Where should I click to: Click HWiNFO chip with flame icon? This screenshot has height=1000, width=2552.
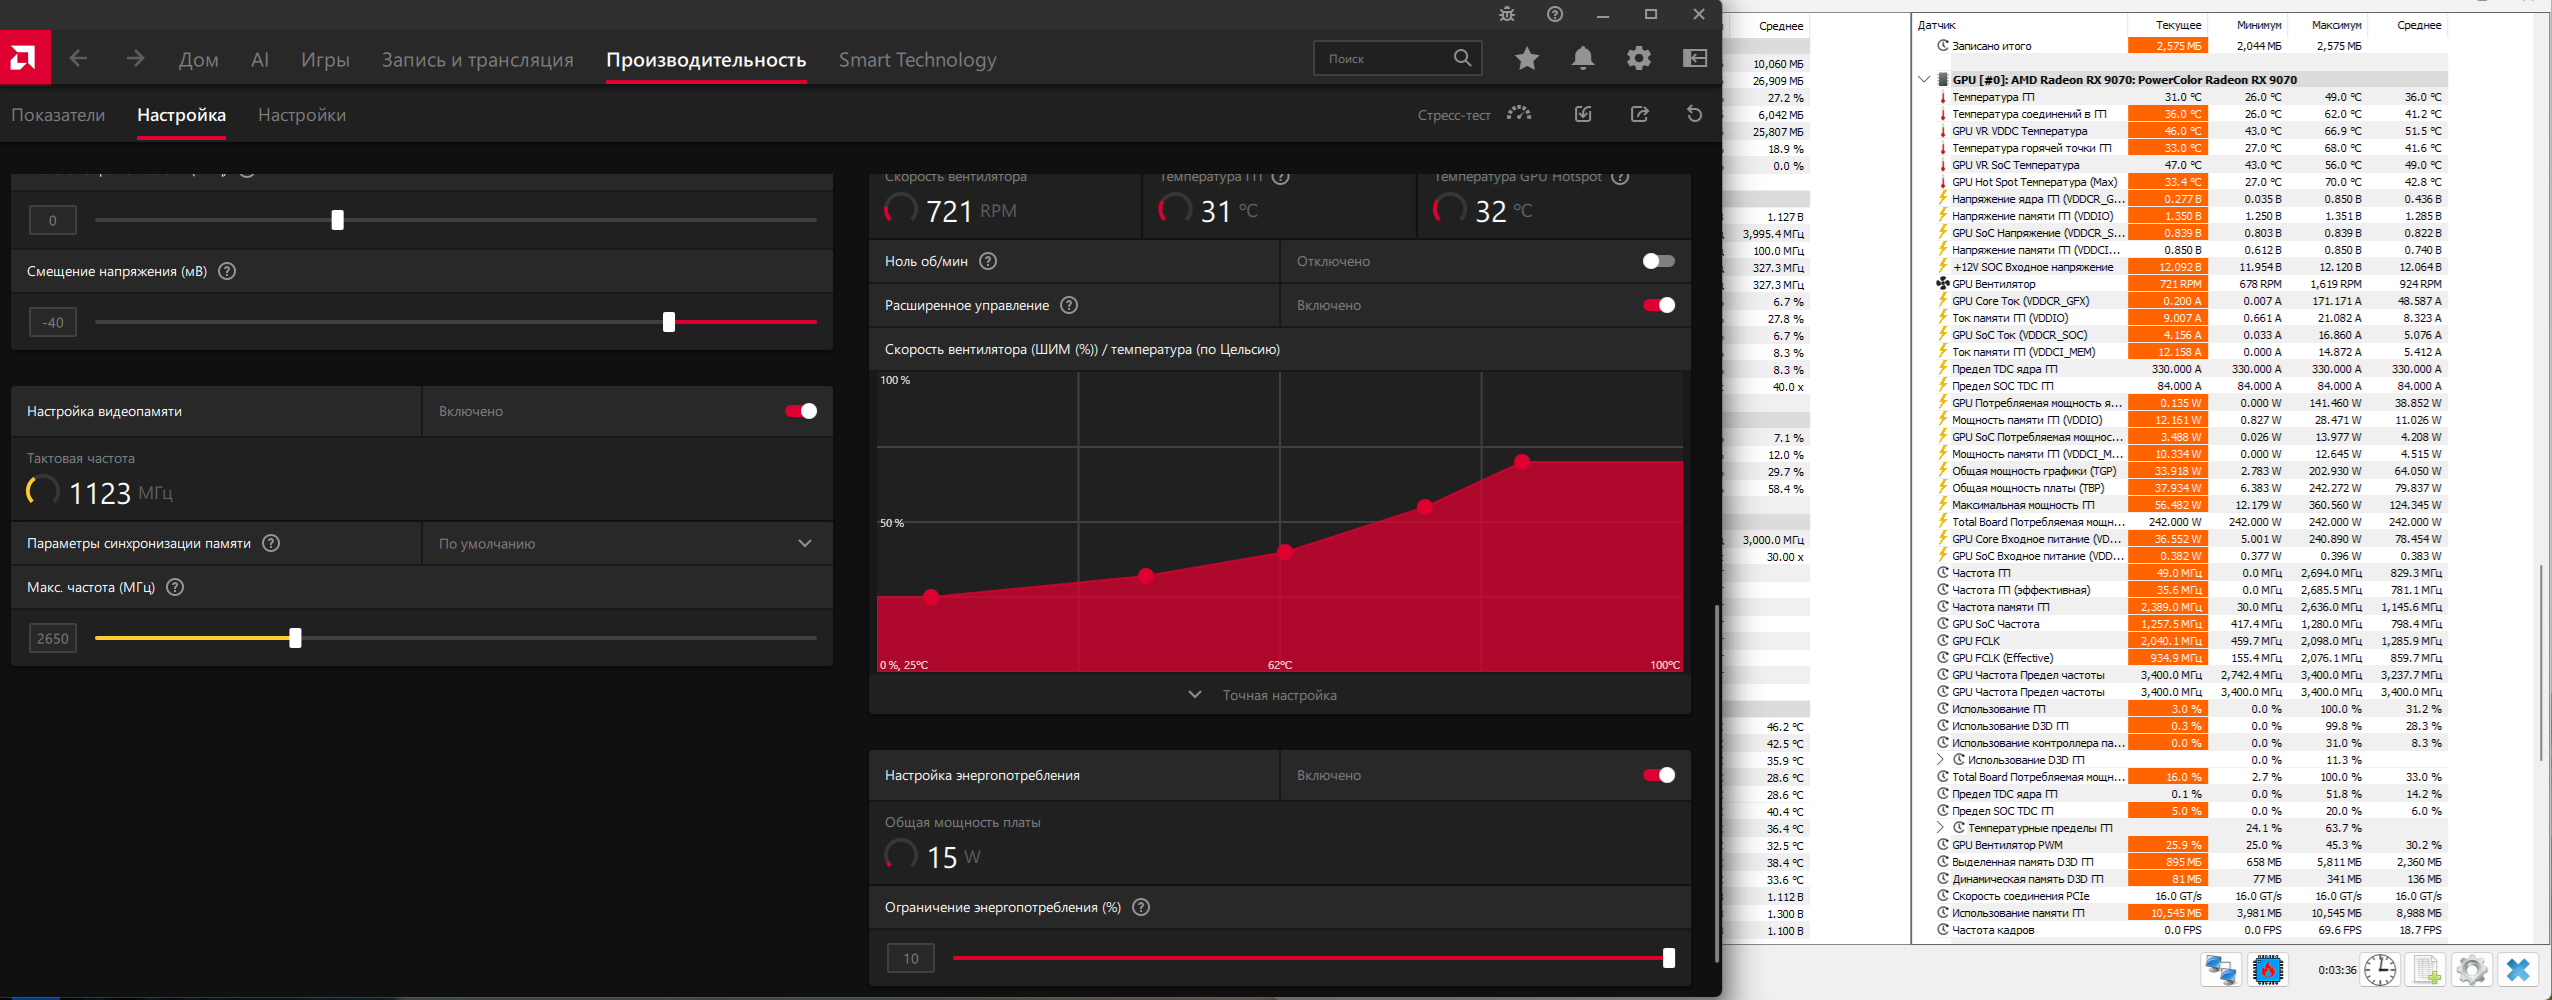pos(2268,969)
